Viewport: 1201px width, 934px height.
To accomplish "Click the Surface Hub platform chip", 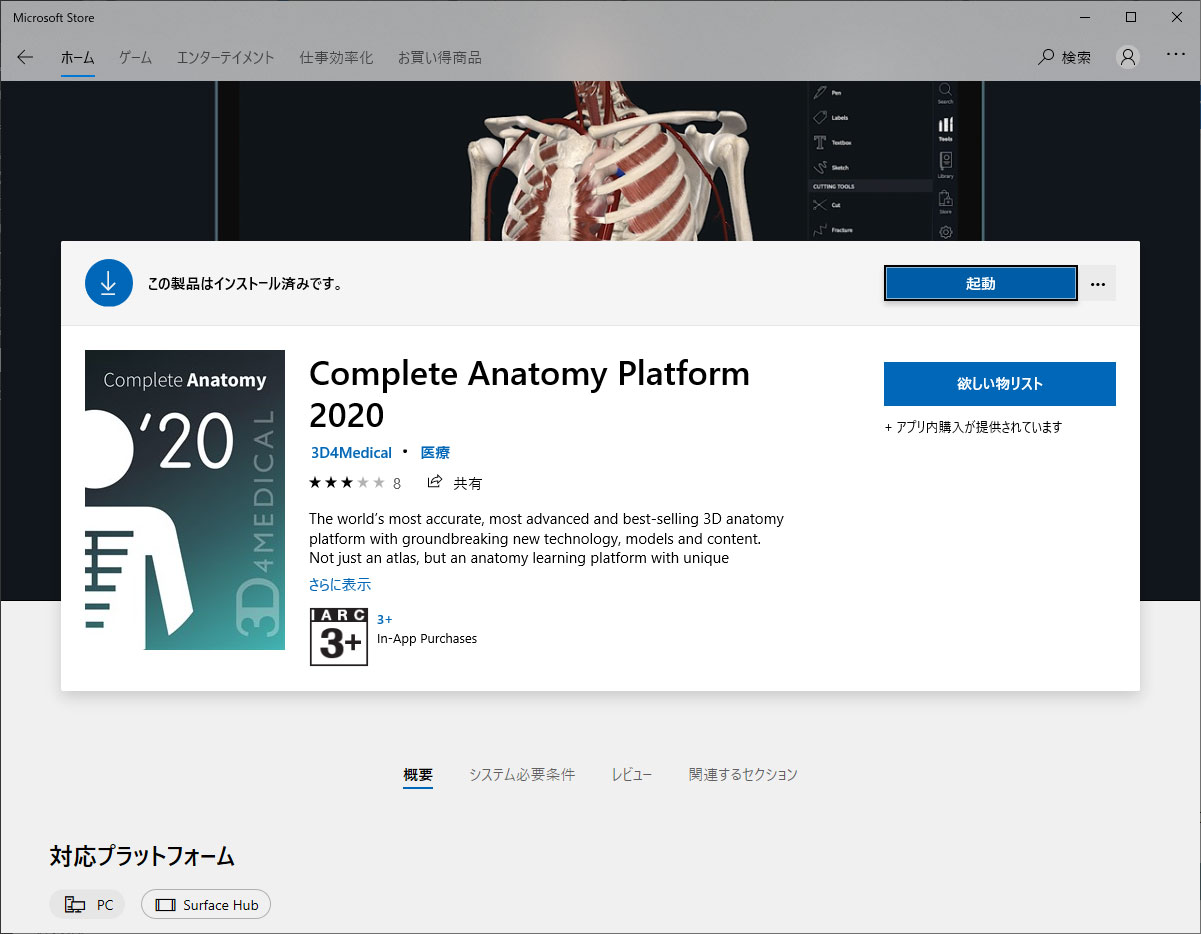I will pos(206,905).
